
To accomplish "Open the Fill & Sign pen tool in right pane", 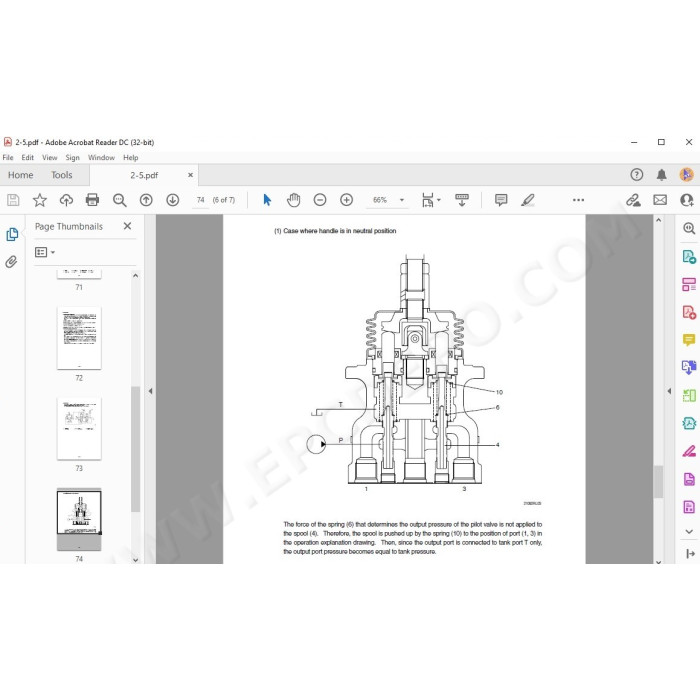I will tap(689, 451).
